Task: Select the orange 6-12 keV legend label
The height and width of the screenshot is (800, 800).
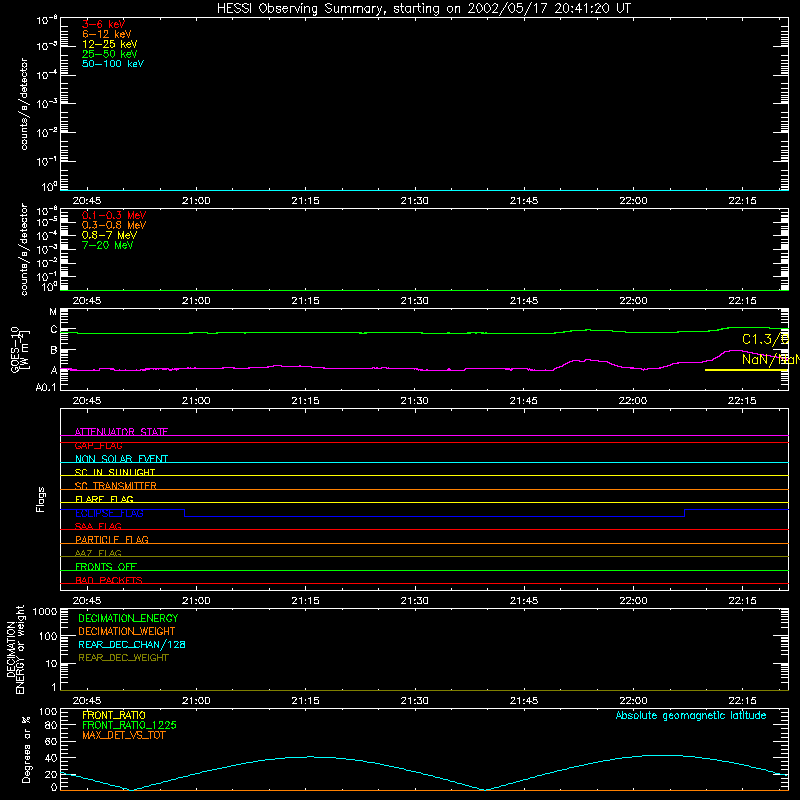Action: click(107, 34)
